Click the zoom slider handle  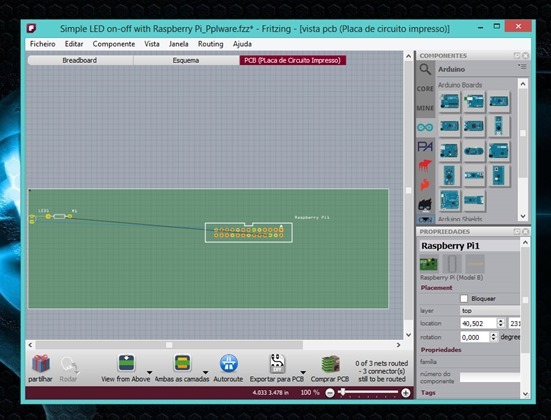[x=343, y=392]
